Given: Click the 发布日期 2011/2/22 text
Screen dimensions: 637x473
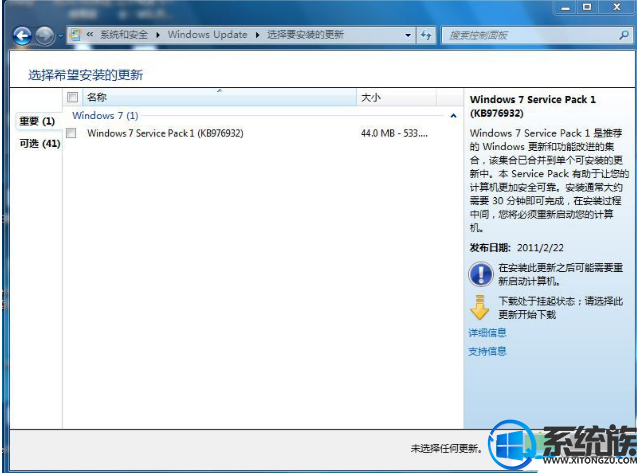Looking at the screenshot, I should point(516,247).
